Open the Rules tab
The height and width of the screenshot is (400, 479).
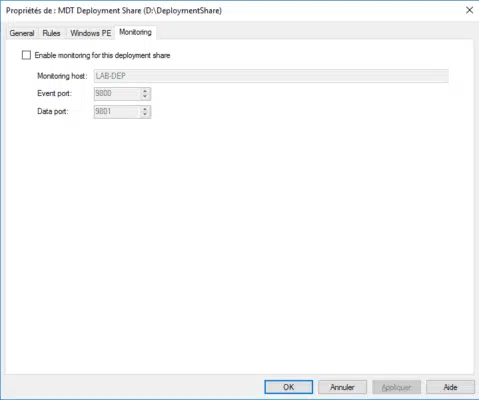click(51, 33)
